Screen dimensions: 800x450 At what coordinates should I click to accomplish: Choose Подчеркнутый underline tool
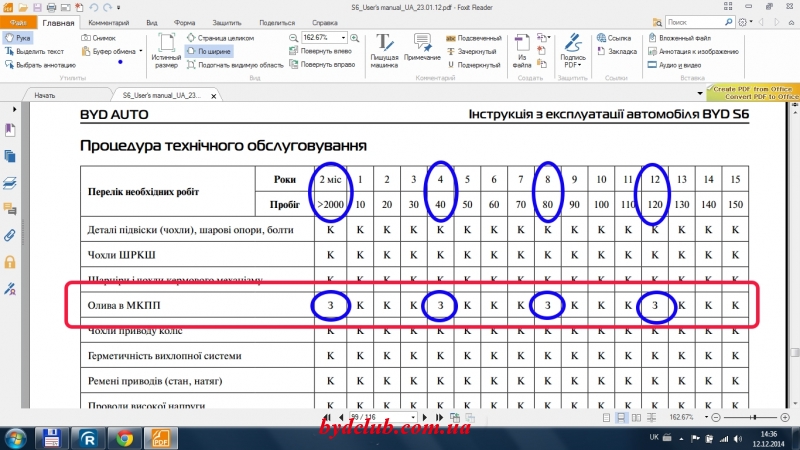click(x=474, y=65)
